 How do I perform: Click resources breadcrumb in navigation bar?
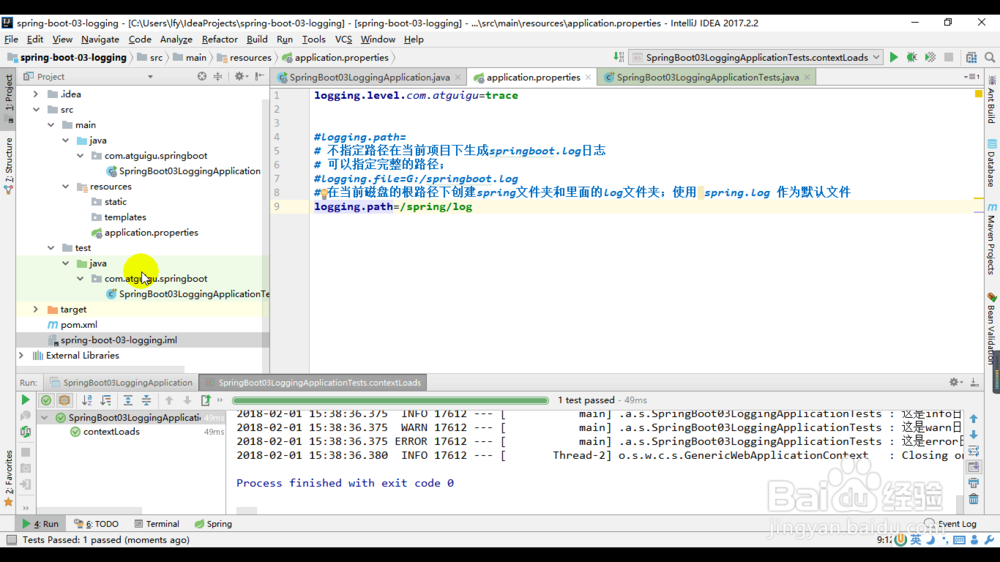pos(244,57)
